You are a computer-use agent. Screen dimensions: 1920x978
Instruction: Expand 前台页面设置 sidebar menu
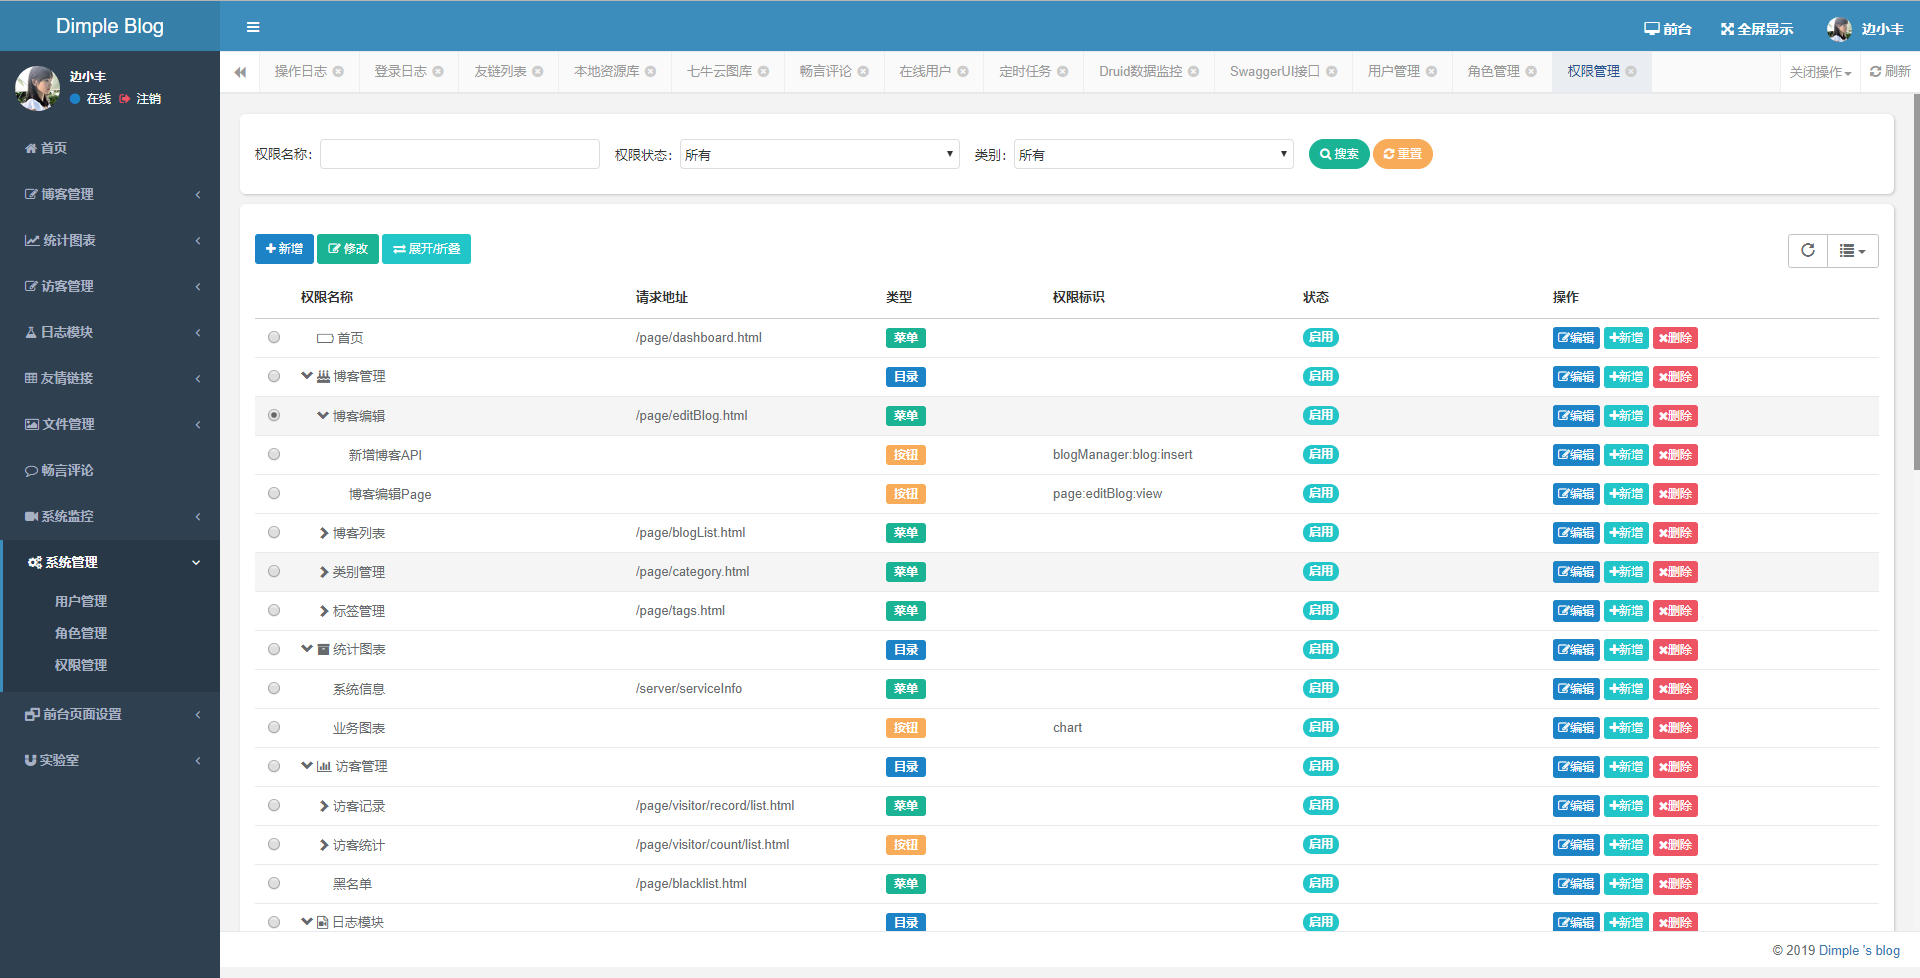point(110,714)
